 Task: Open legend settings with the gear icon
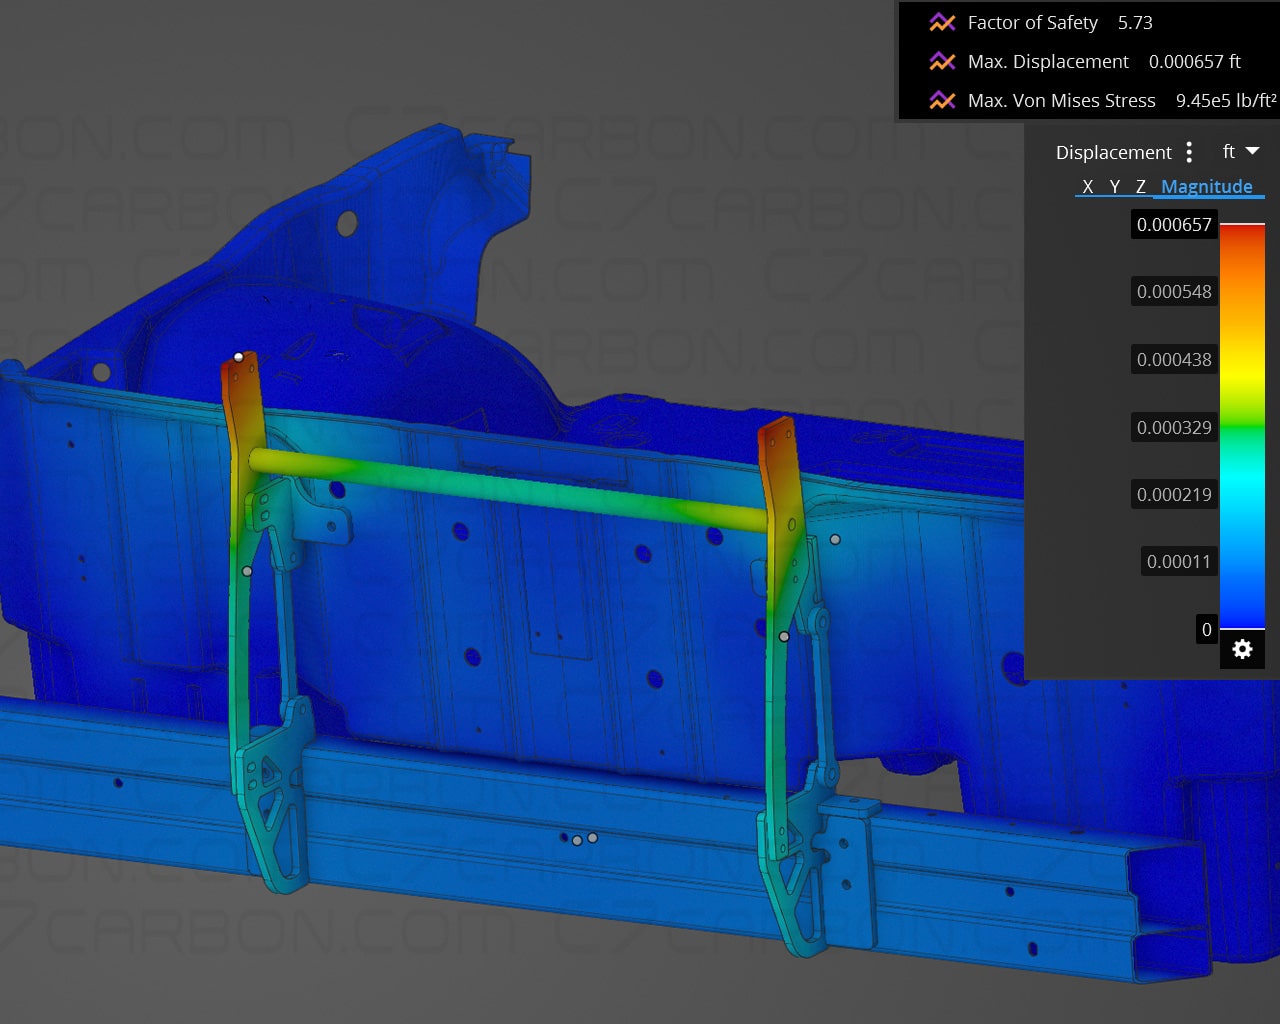coord(1242,649)
